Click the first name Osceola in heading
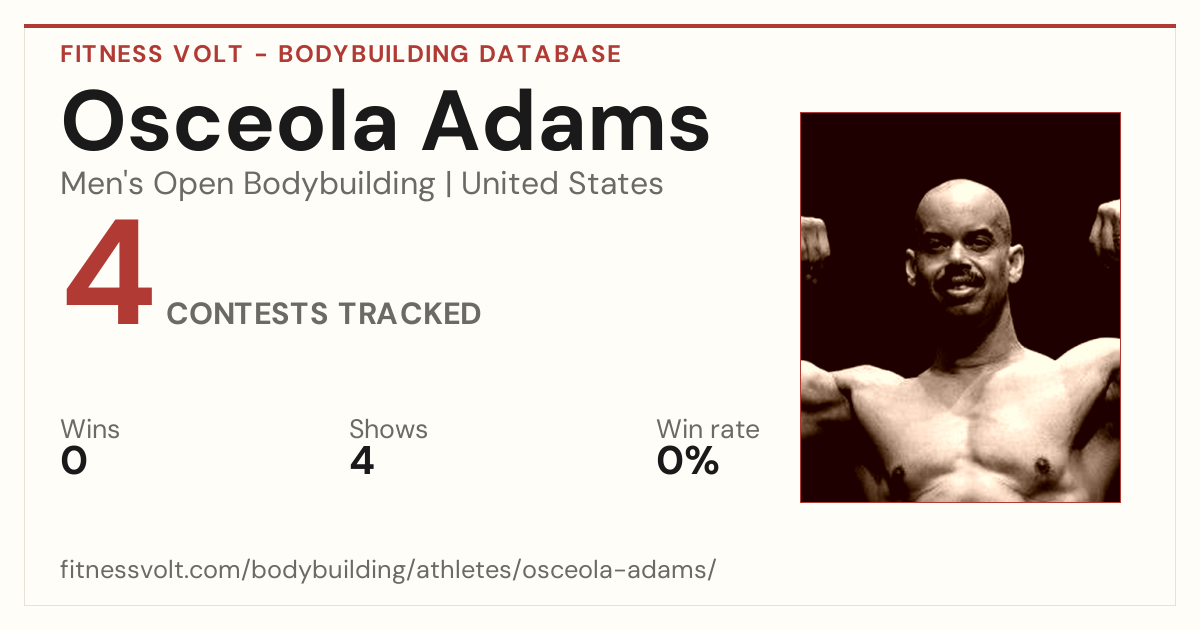Screen dimensions: 1200x630 pyautogui.click(x=231, y=120)
